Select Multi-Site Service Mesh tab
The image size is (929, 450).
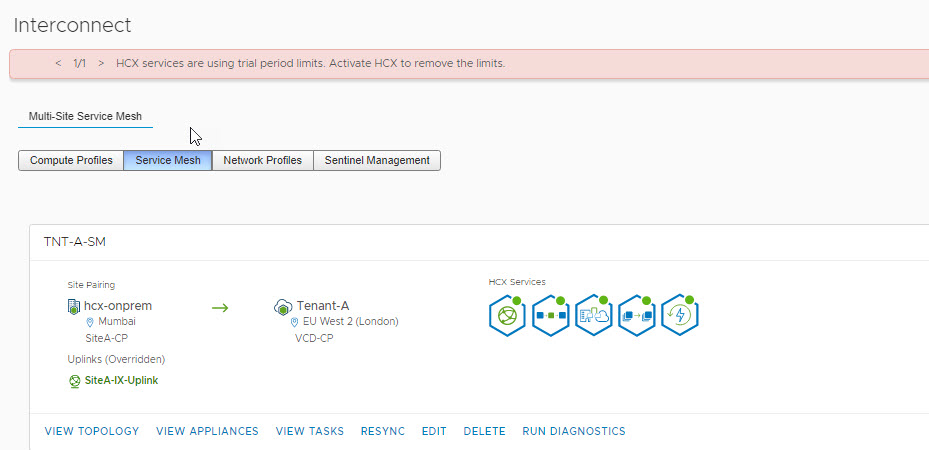point(85,117)
